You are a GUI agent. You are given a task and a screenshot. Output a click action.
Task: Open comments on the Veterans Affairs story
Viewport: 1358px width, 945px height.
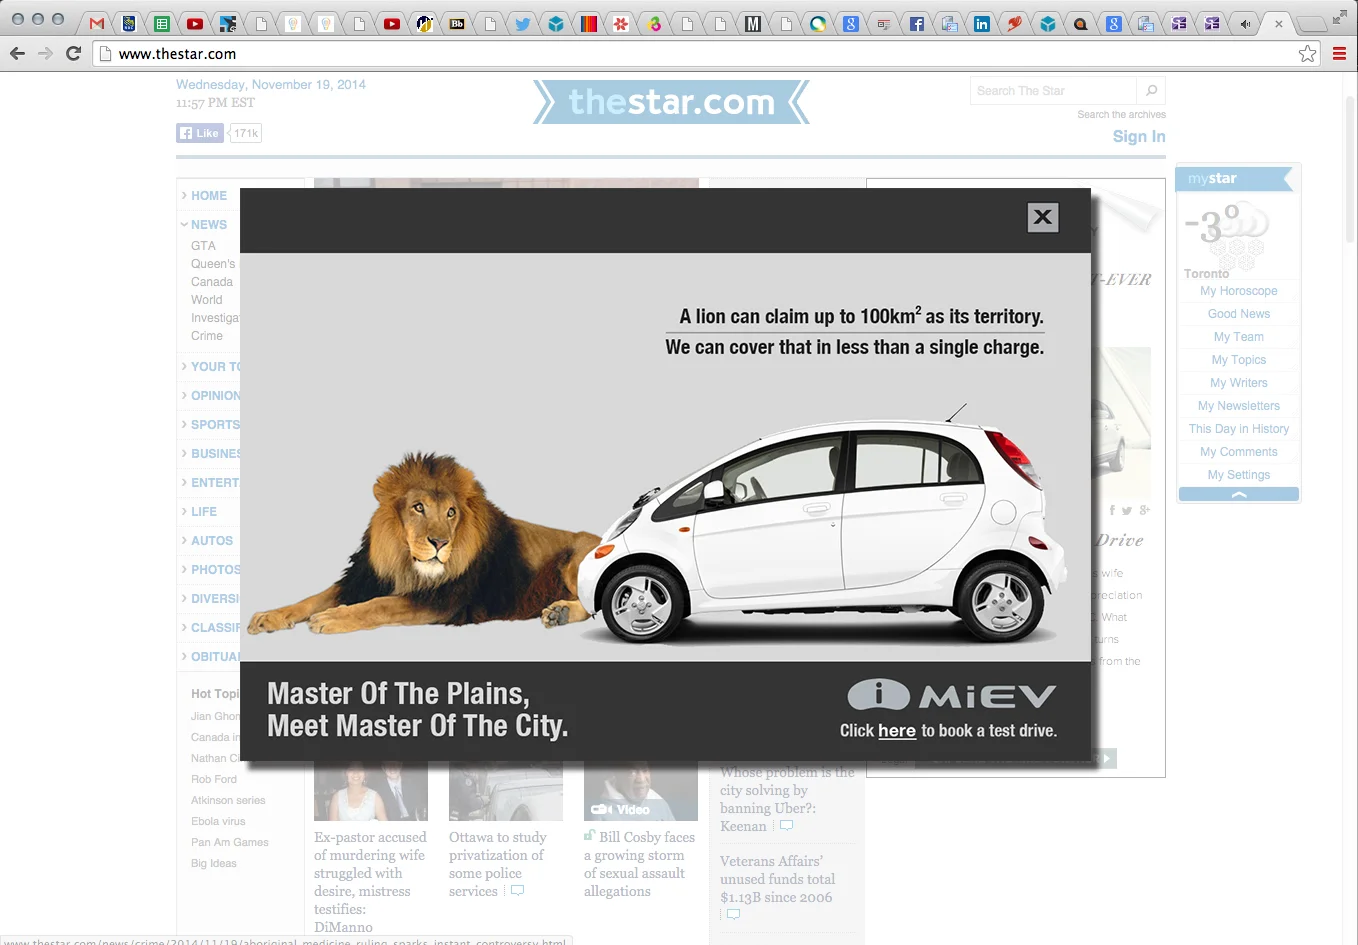[733, 915]
